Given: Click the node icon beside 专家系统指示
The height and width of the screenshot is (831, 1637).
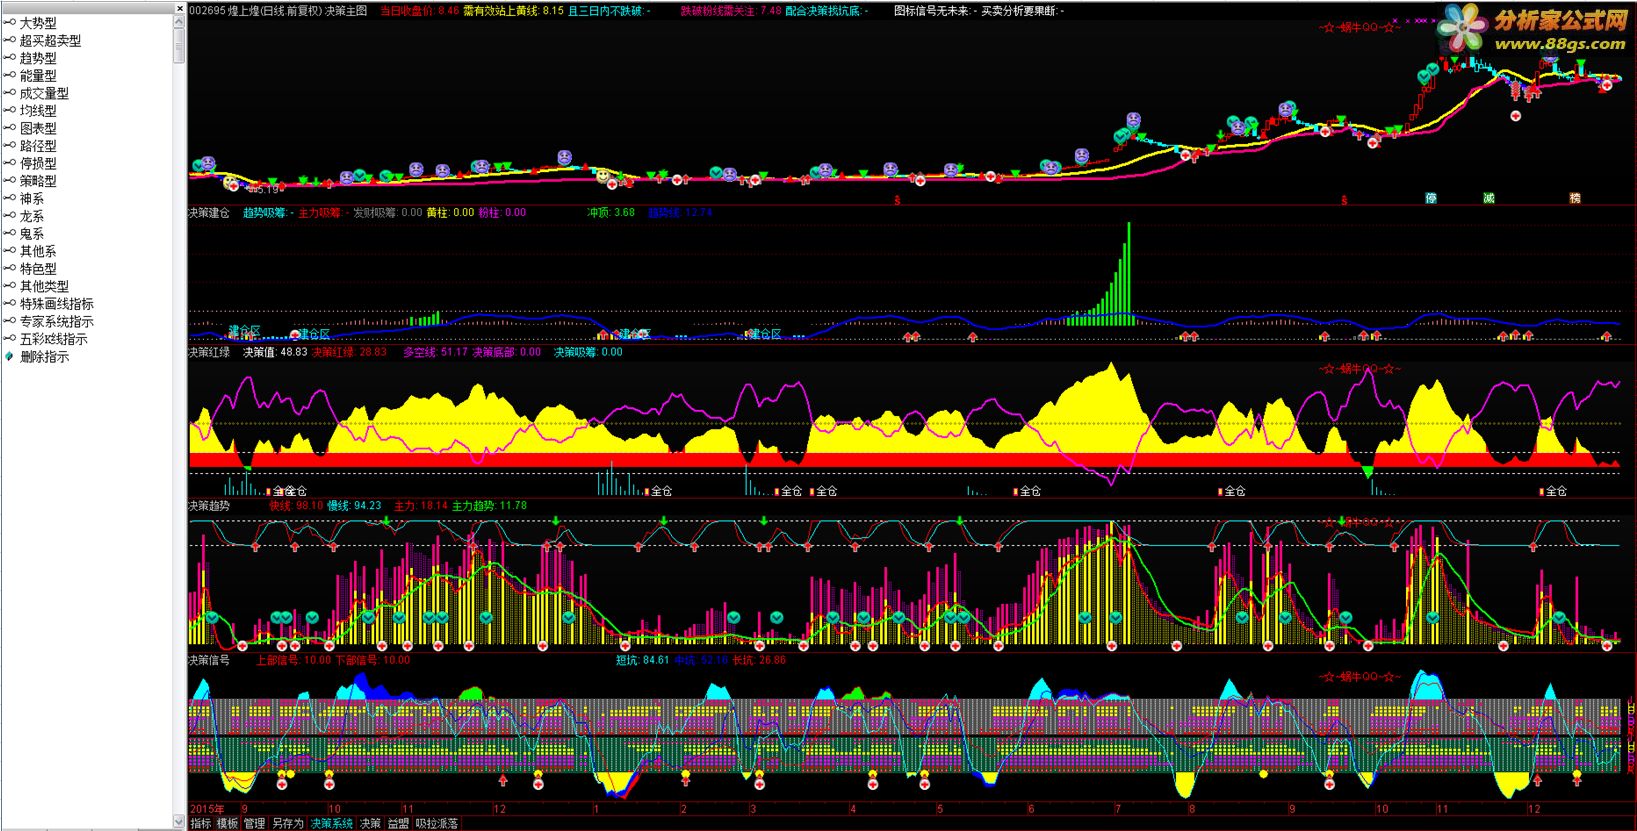Looking at the screenshot, I should click(10, 321).
